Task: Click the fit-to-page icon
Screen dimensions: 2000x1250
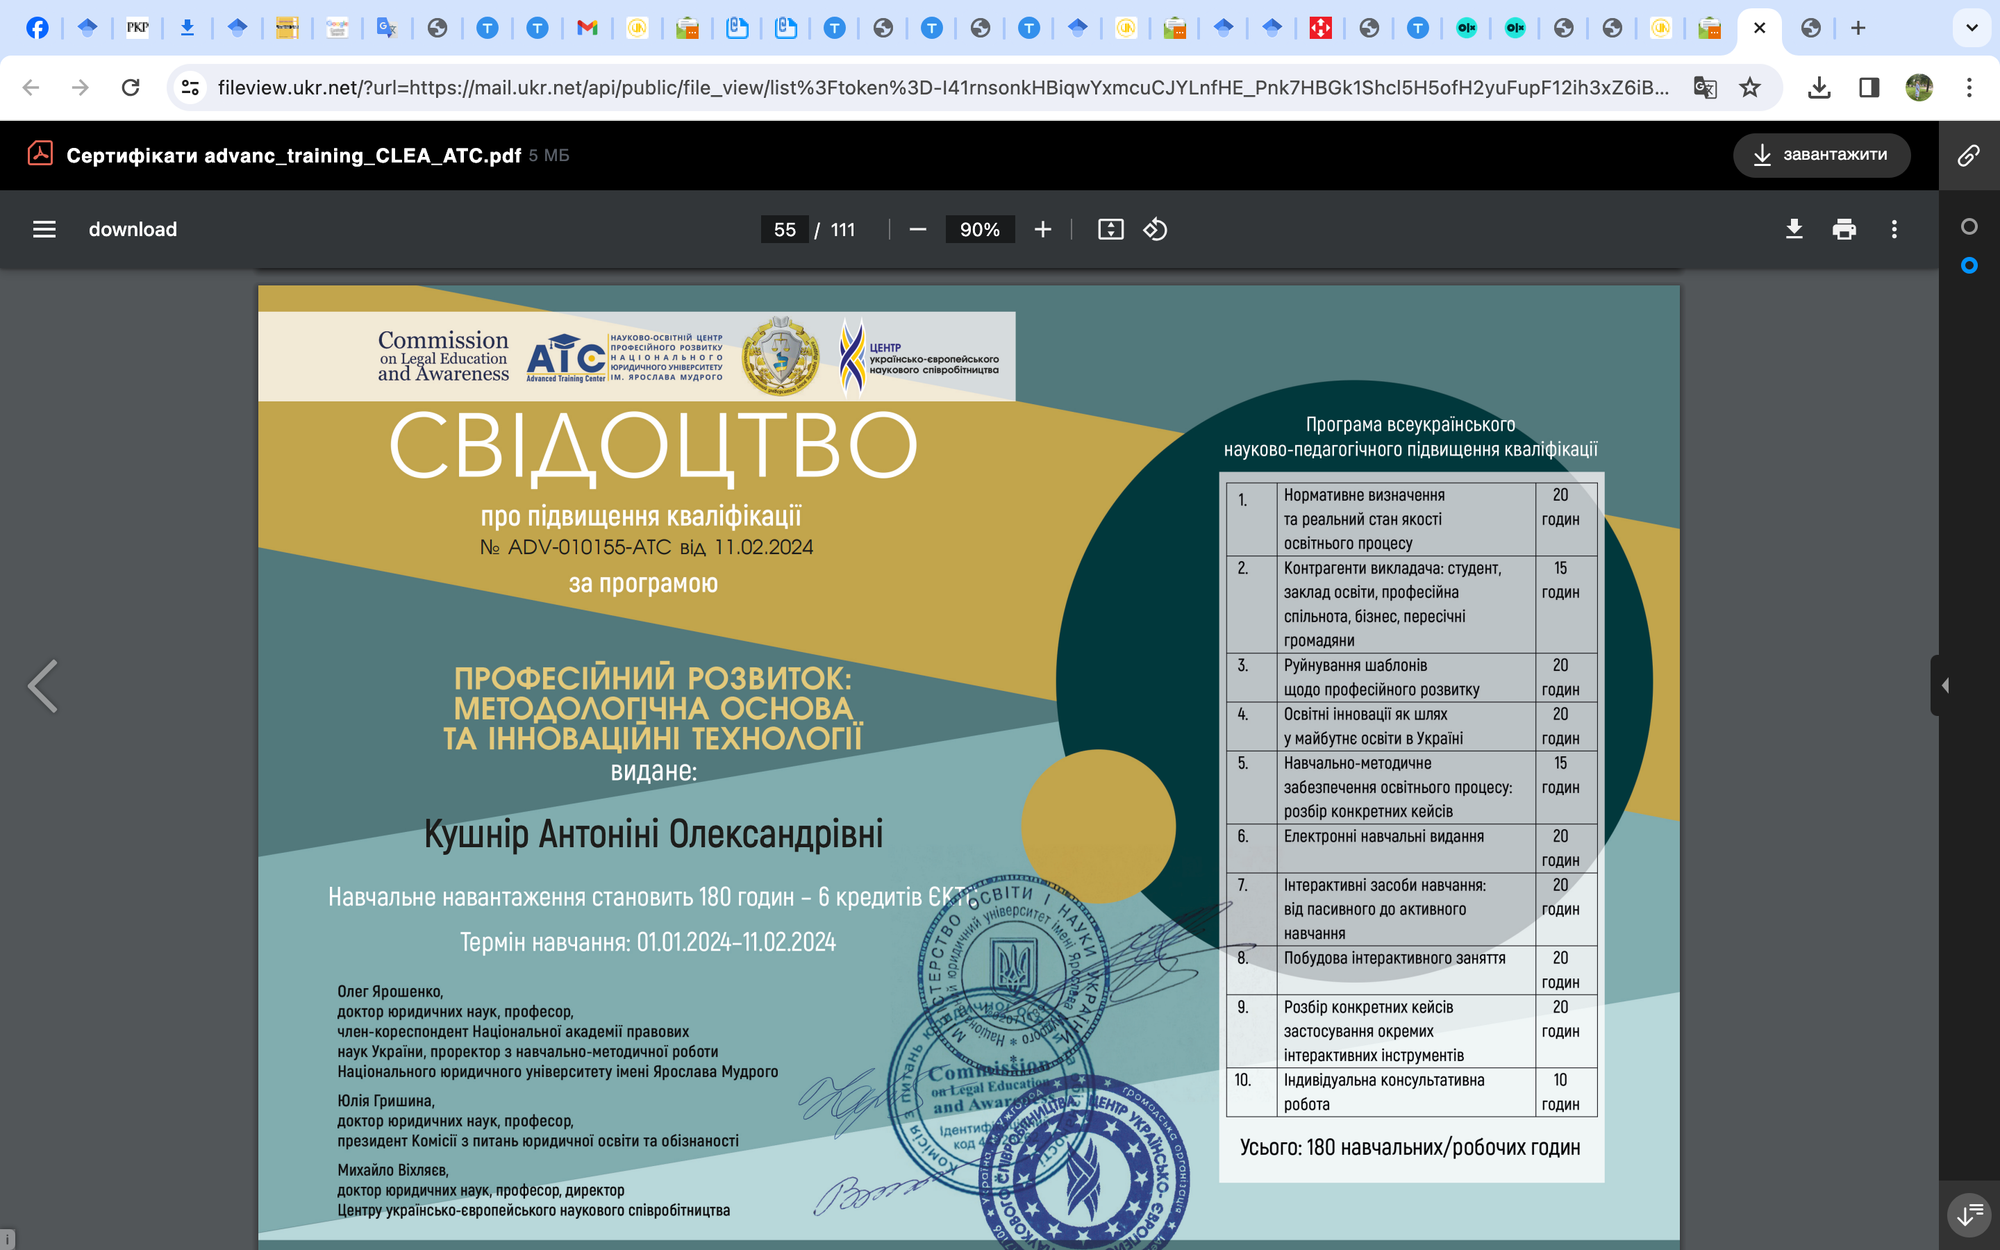Action: coord(1110,229)
